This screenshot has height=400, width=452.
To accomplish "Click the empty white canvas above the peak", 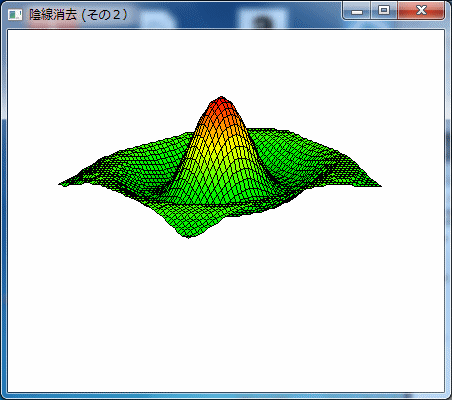I will [226, 62].
